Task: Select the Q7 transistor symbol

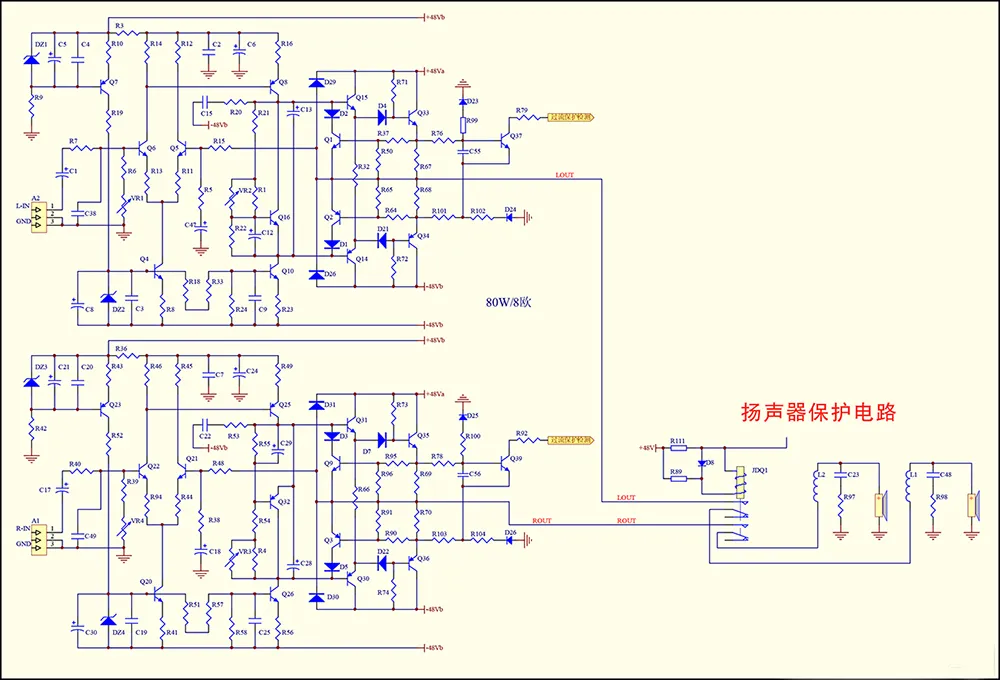Action: [105, 86]
